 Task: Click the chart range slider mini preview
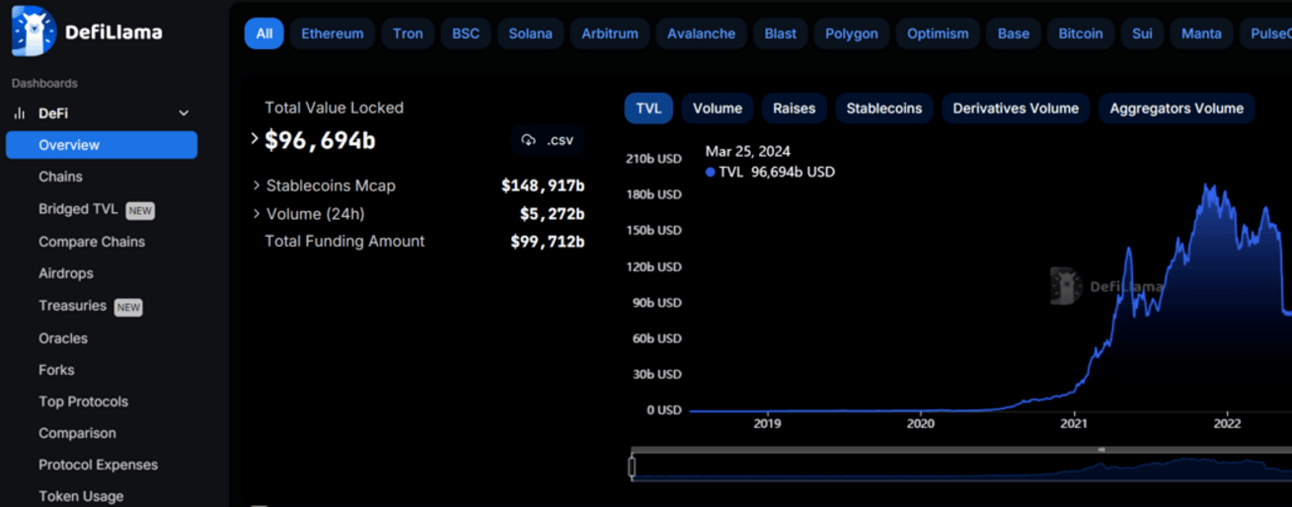pos(962,467)
